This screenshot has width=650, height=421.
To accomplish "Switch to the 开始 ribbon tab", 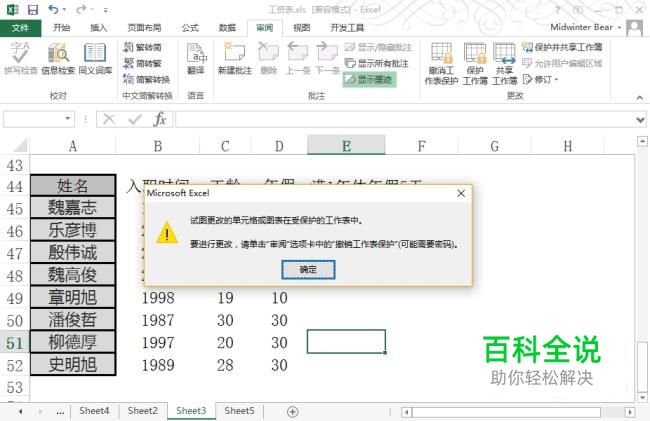I will pyautogui.click(x=61, y=28).
